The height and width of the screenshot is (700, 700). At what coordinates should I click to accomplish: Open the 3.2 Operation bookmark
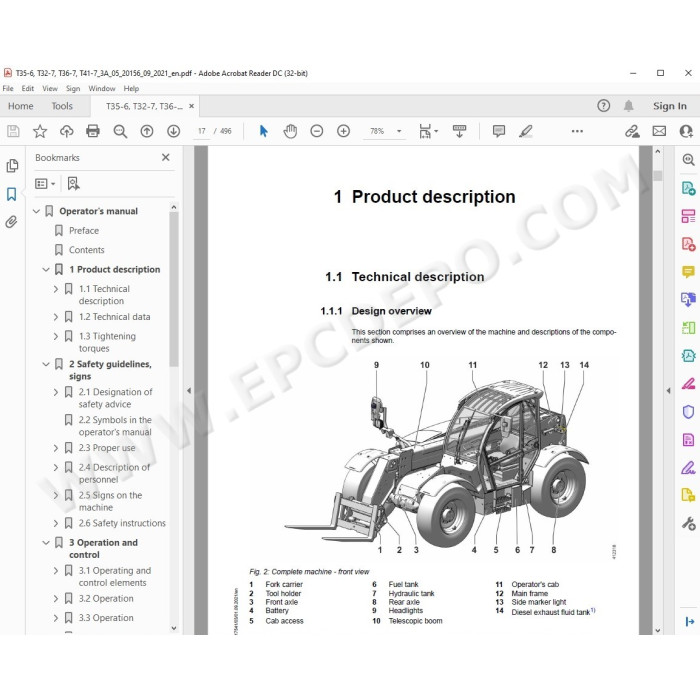point(106,599)
